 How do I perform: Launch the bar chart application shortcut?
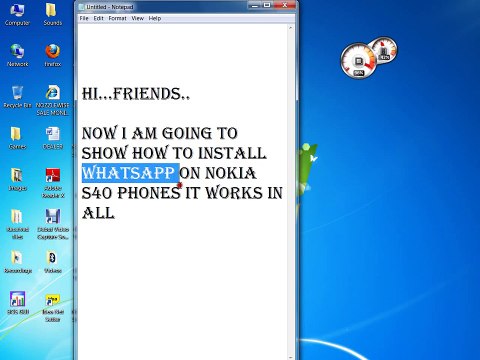[x=18, y=303]
